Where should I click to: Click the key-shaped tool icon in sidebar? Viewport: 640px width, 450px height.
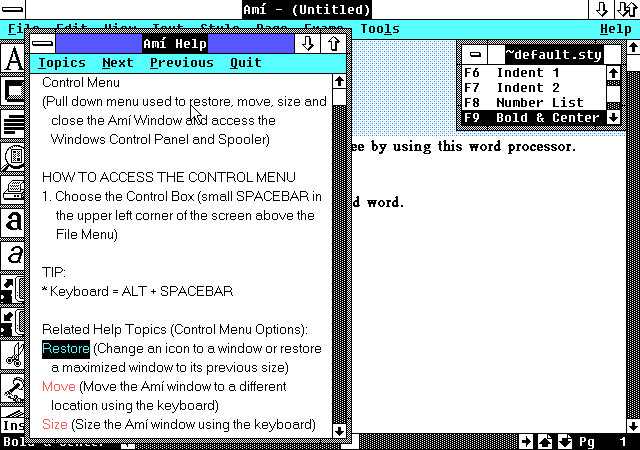tap(13, 388)
